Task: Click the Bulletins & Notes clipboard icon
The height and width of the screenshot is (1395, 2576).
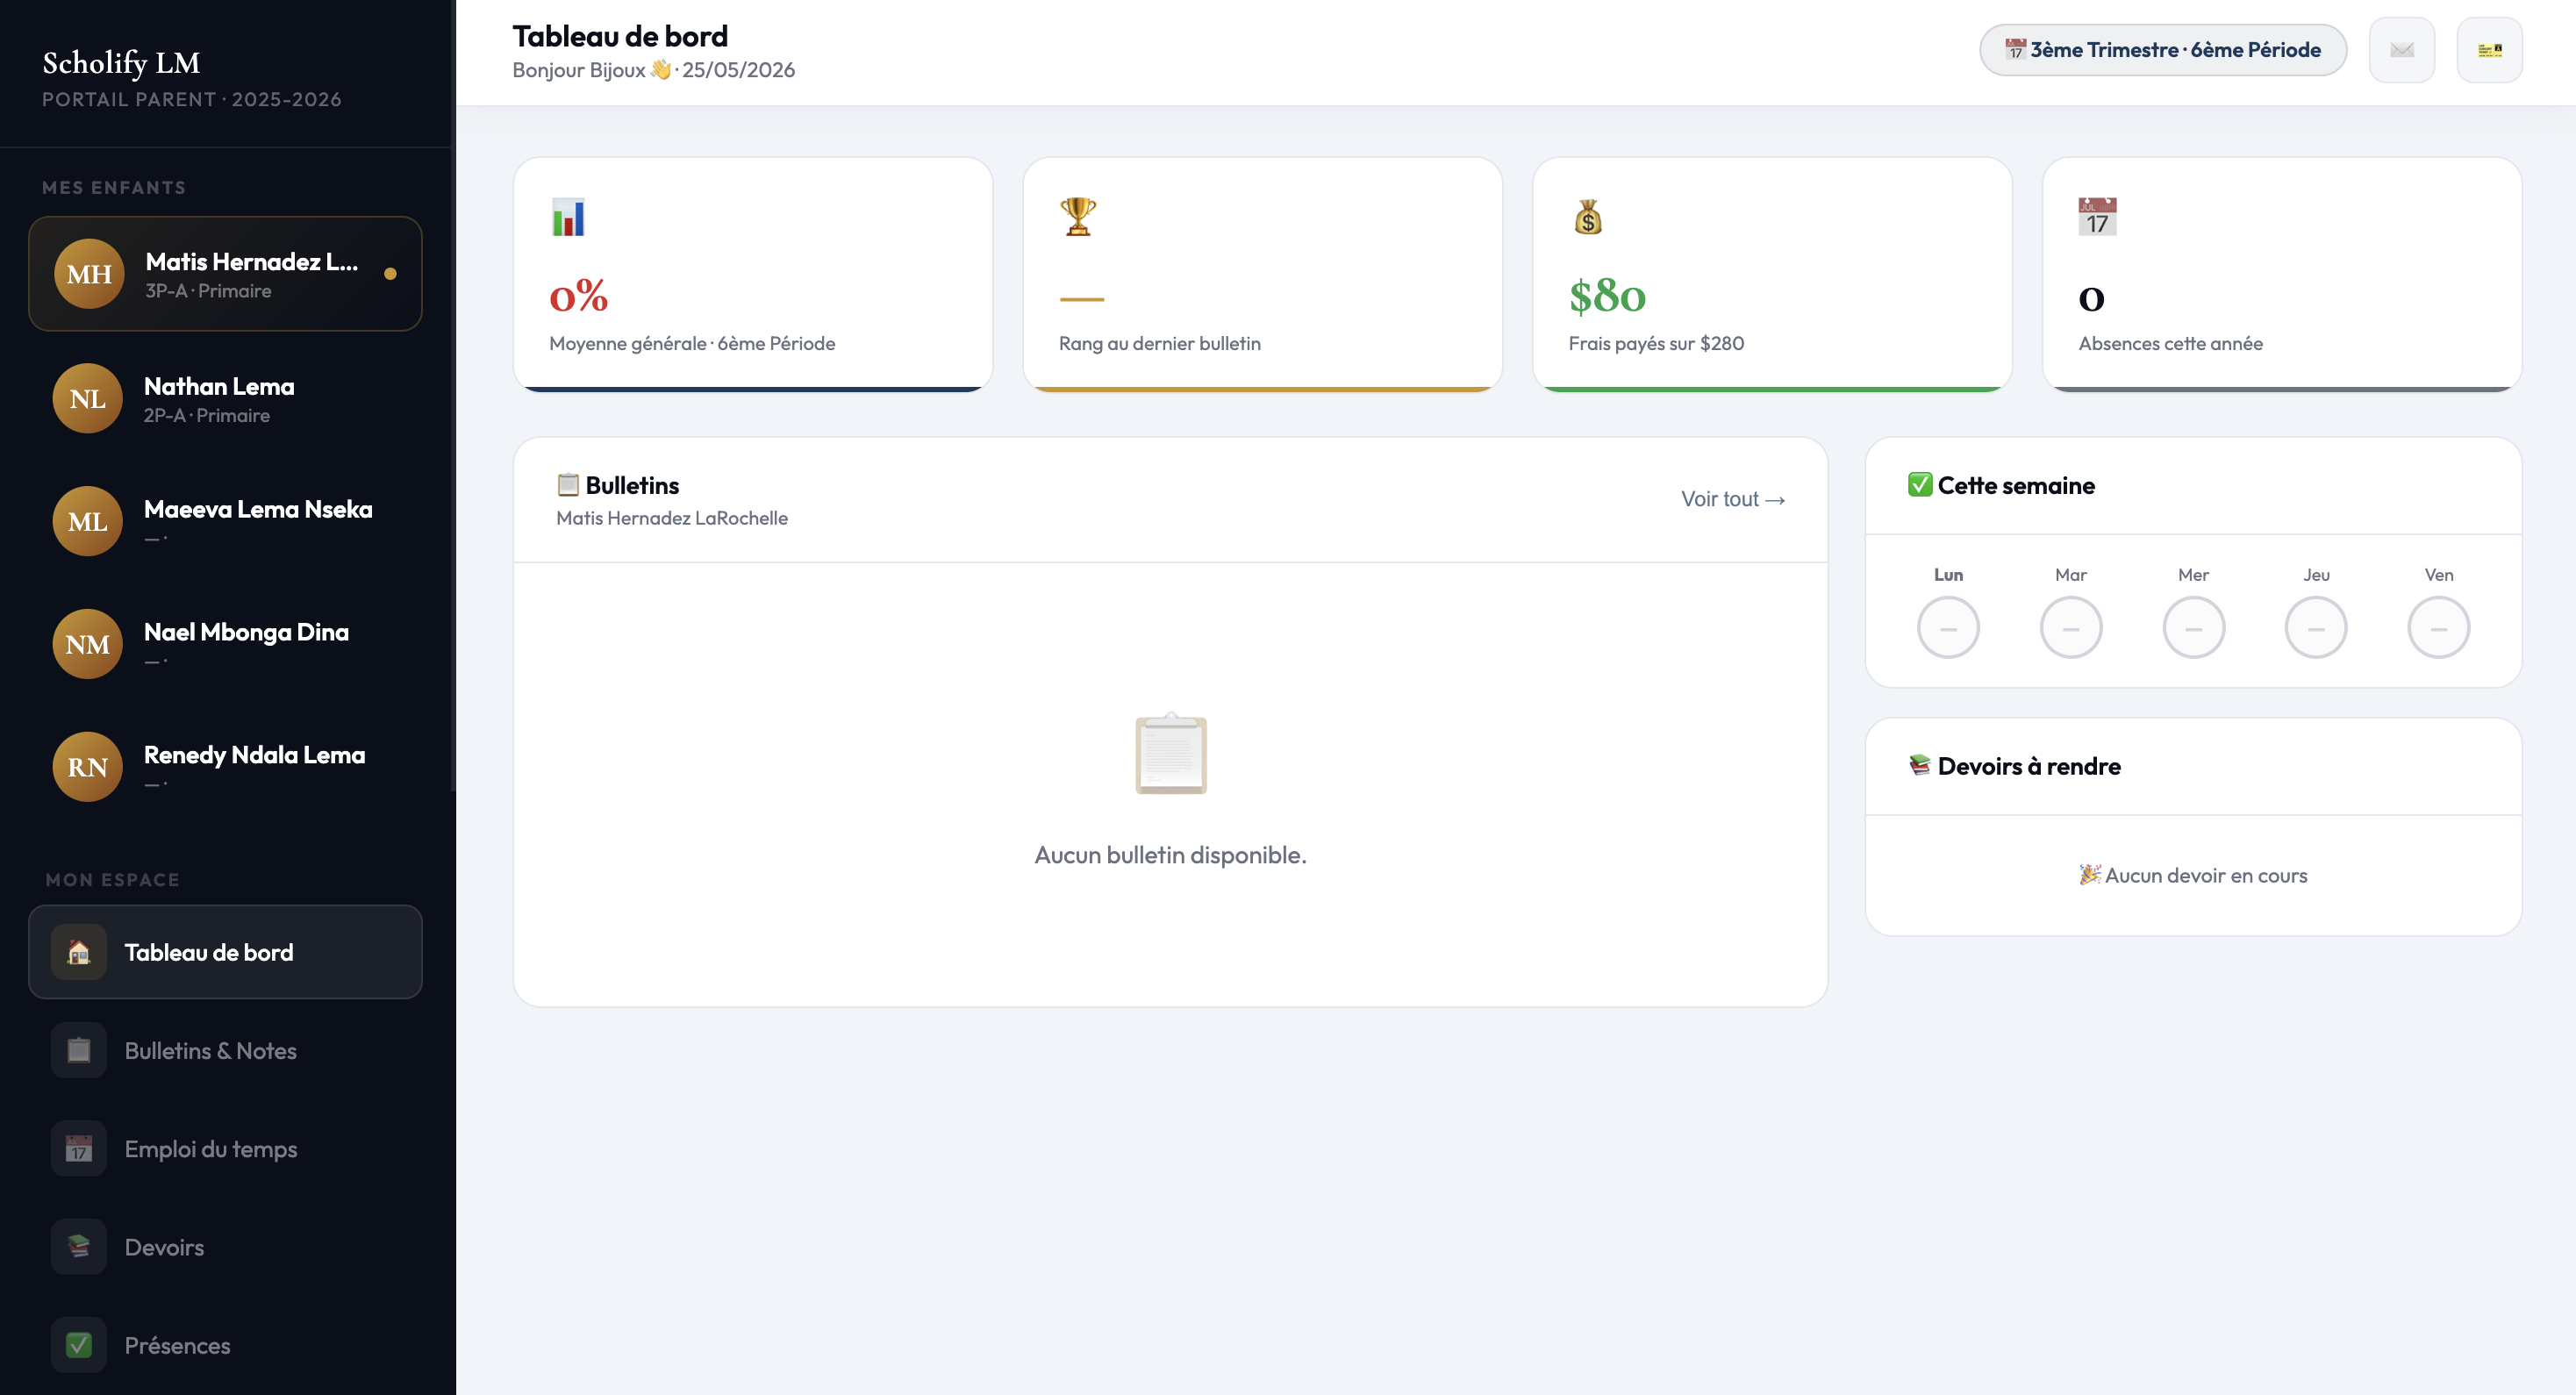Action: click(79, 1050)
